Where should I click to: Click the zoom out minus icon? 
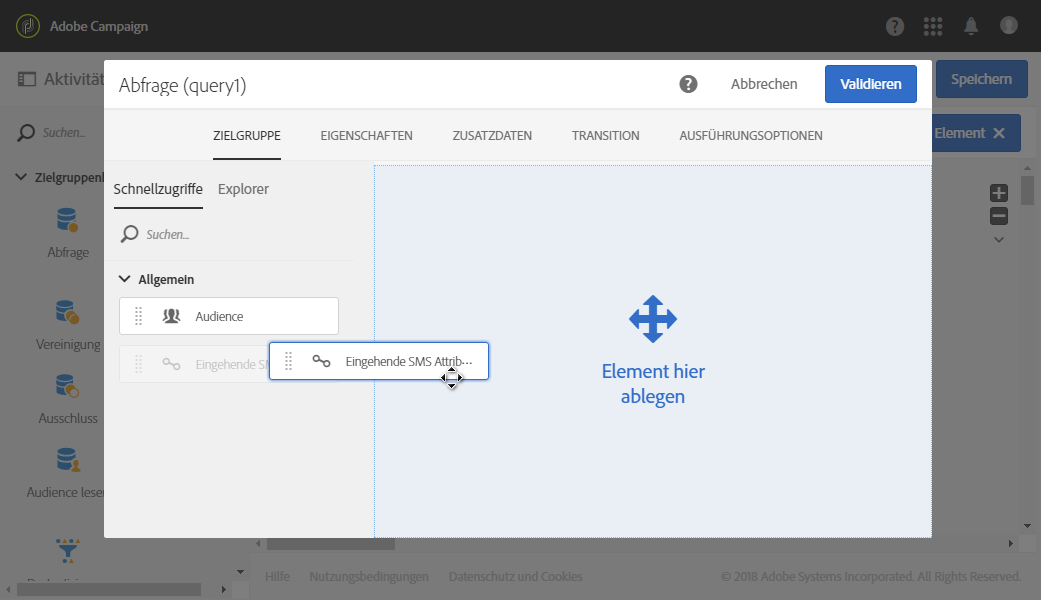coord(999,216)
